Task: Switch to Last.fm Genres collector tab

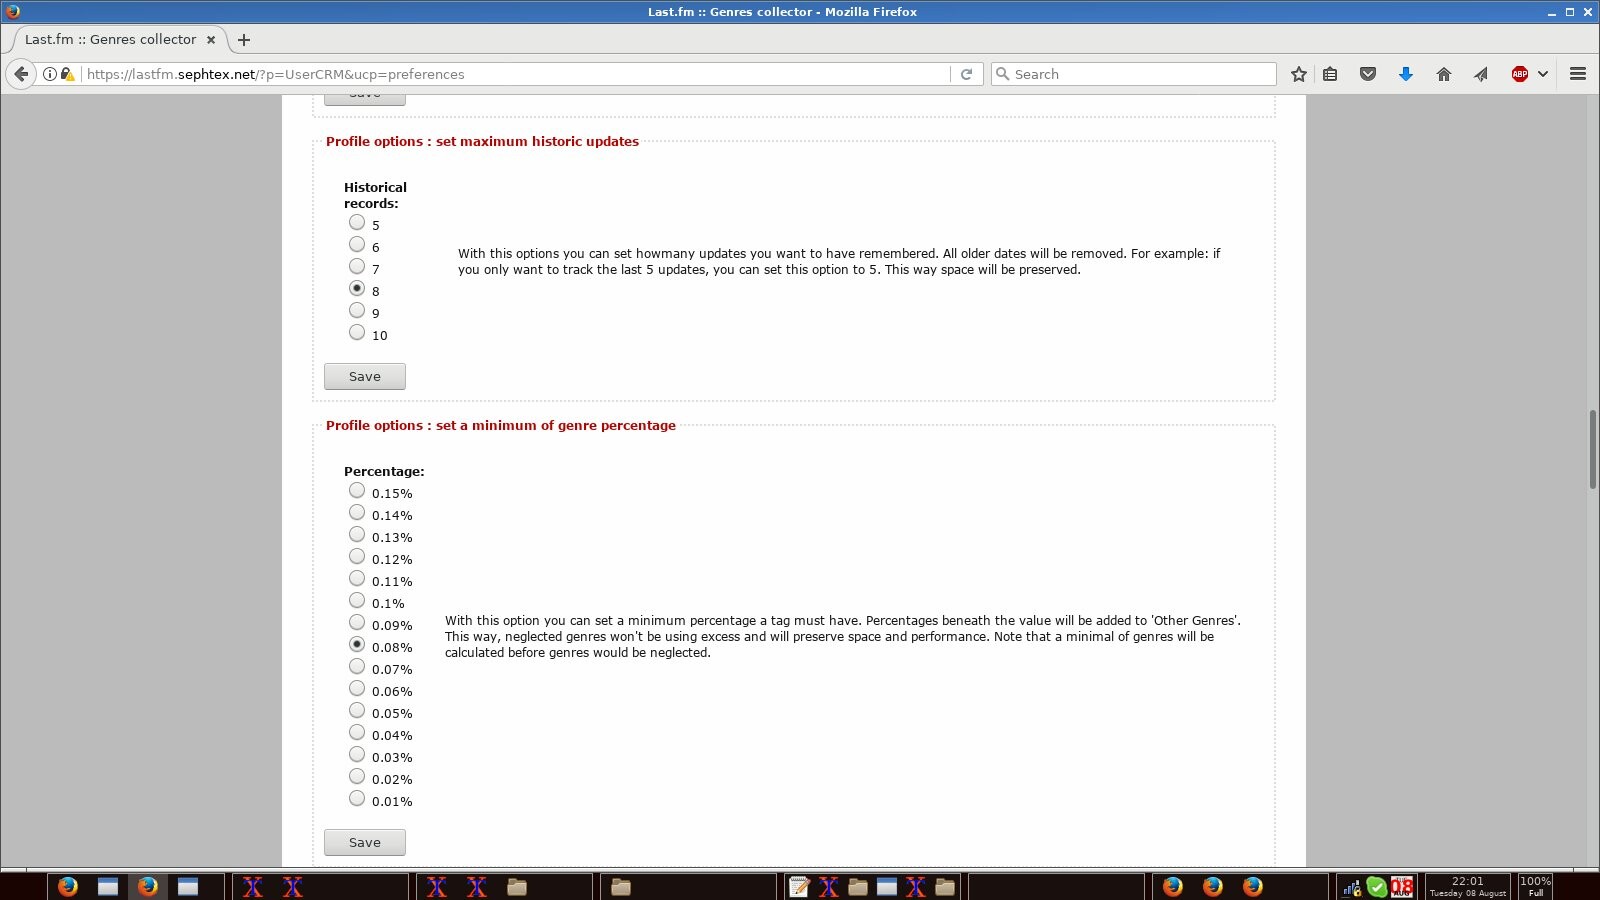Action: pyautogui.click(x=110, y=40)
